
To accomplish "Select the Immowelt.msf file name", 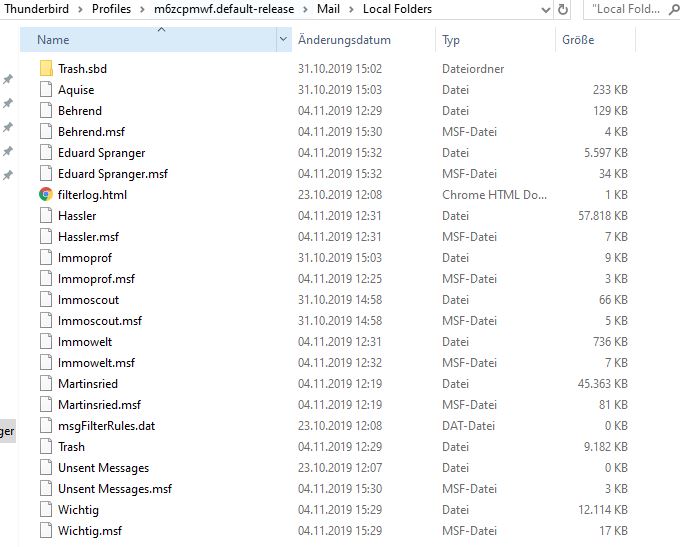I will (96, 363).
